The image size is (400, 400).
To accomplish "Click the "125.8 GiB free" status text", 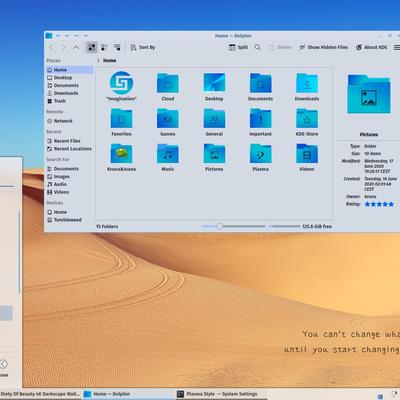I will pos(317,226).
